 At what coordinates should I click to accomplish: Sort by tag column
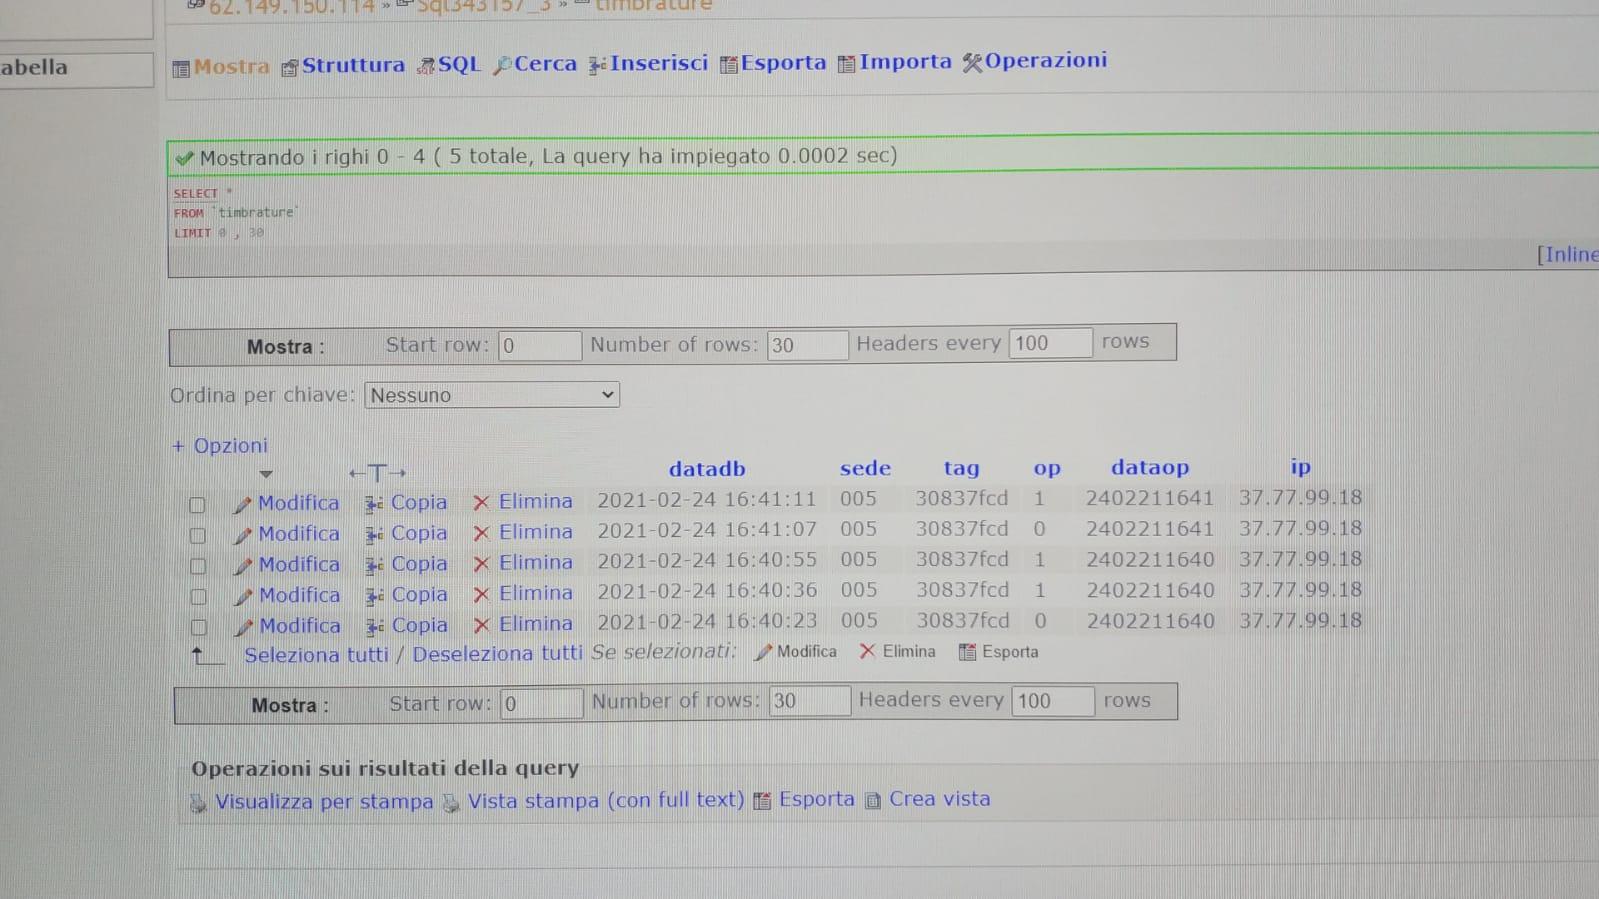(961, 468)
